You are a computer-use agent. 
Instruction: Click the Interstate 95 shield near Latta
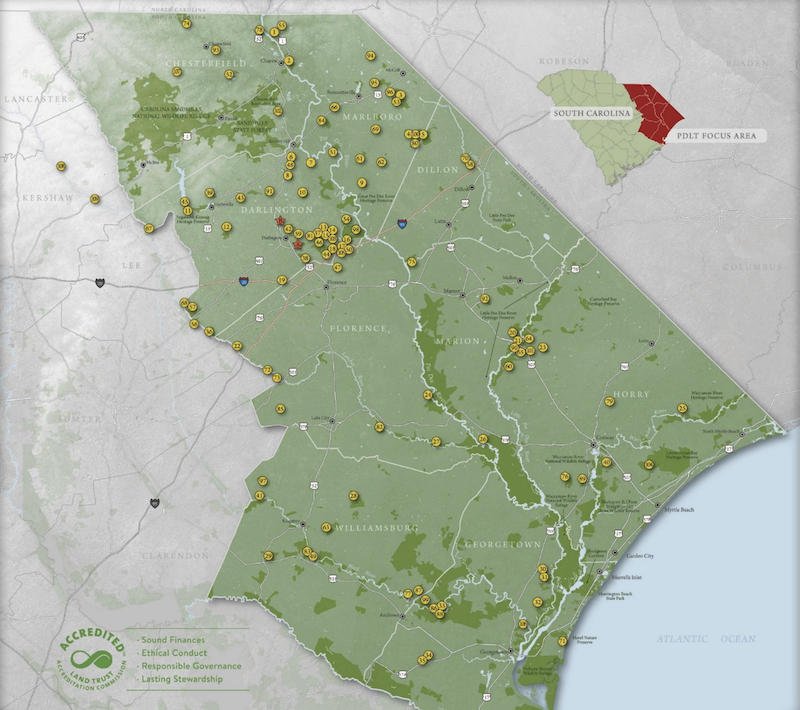[401, 225]
